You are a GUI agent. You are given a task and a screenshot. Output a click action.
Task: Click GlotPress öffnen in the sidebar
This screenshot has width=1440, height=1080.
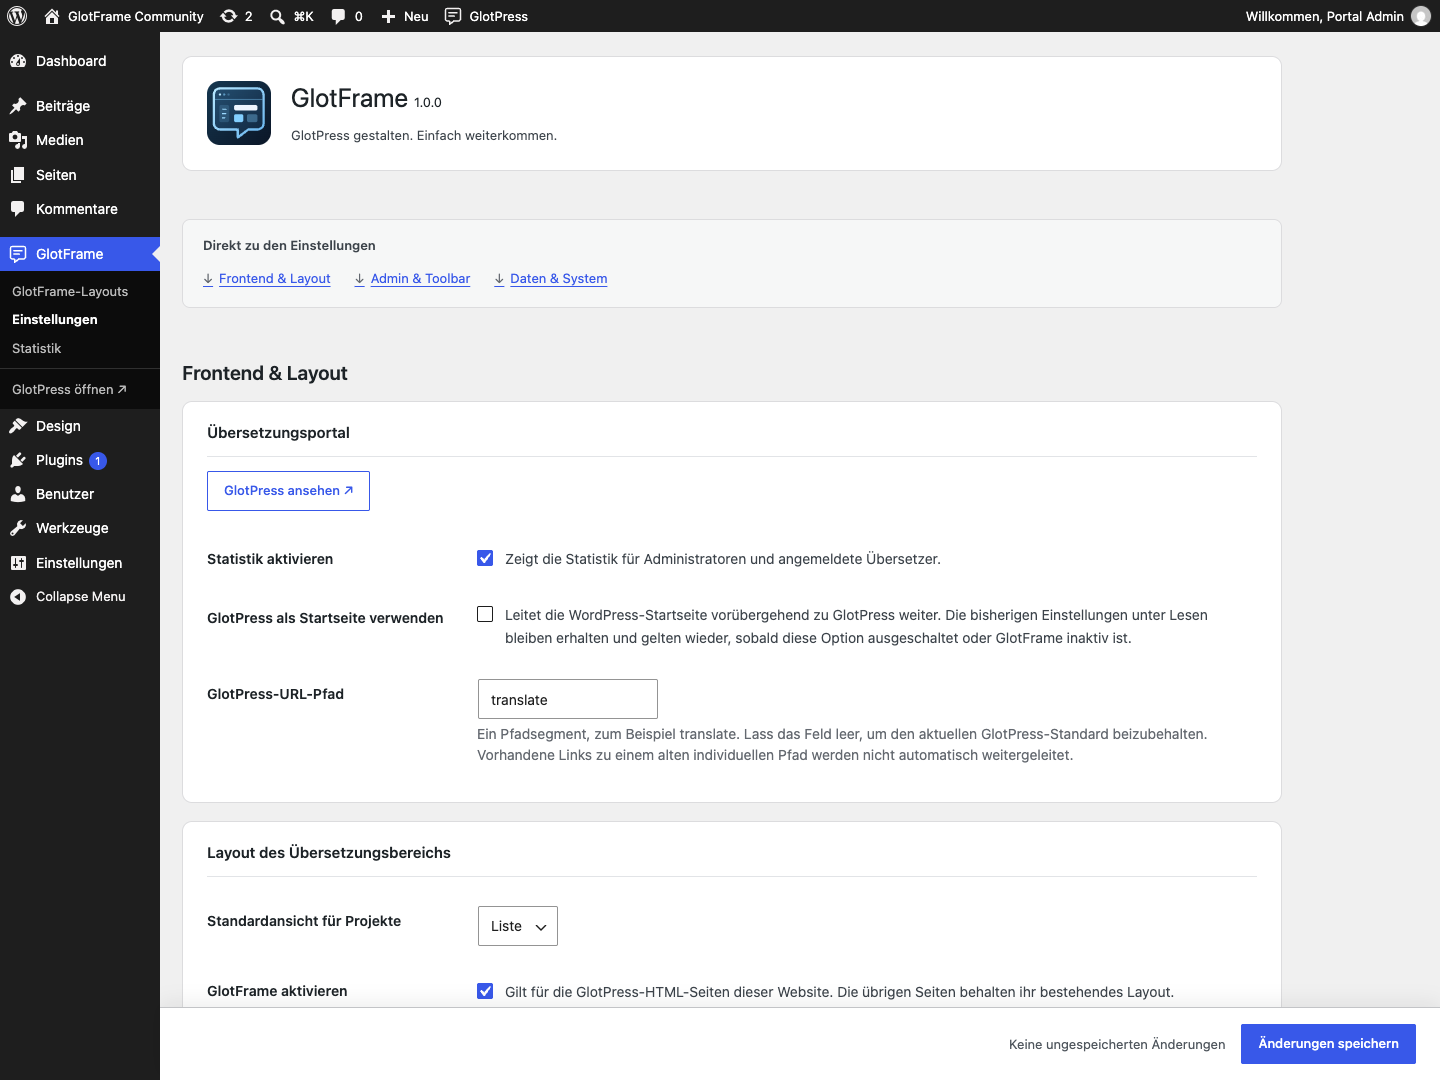pos(70,389)
